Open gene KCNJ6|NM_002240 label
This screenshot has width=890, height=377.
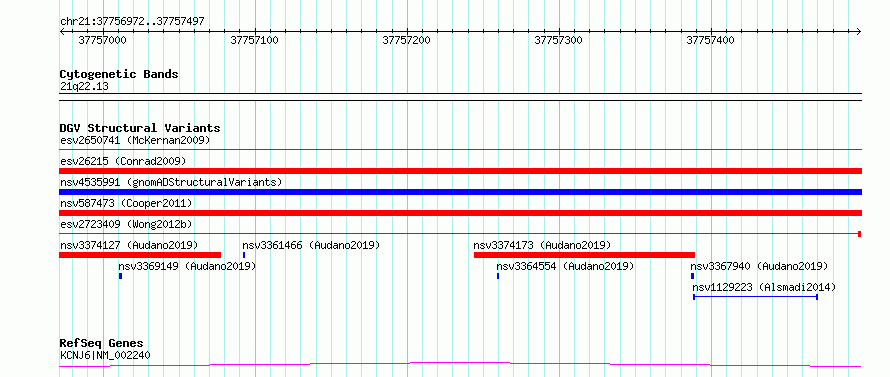pos(105,356)
